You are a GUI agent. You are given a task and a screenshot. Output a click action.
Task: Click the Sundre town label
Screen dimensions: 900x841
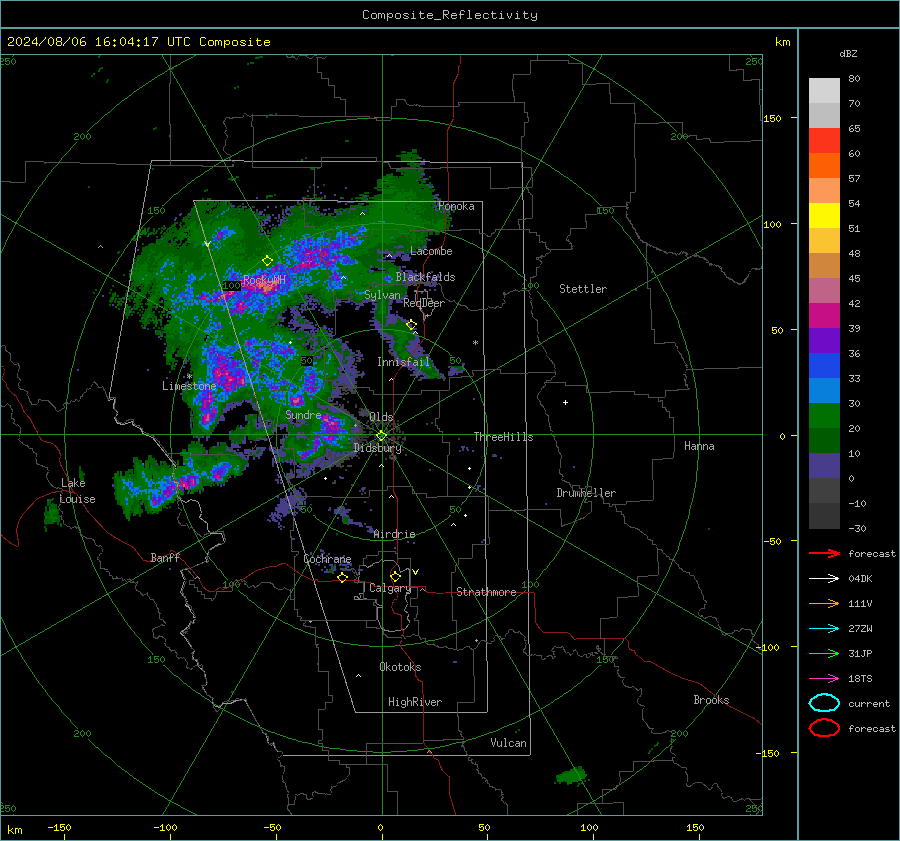pos(303,414)
